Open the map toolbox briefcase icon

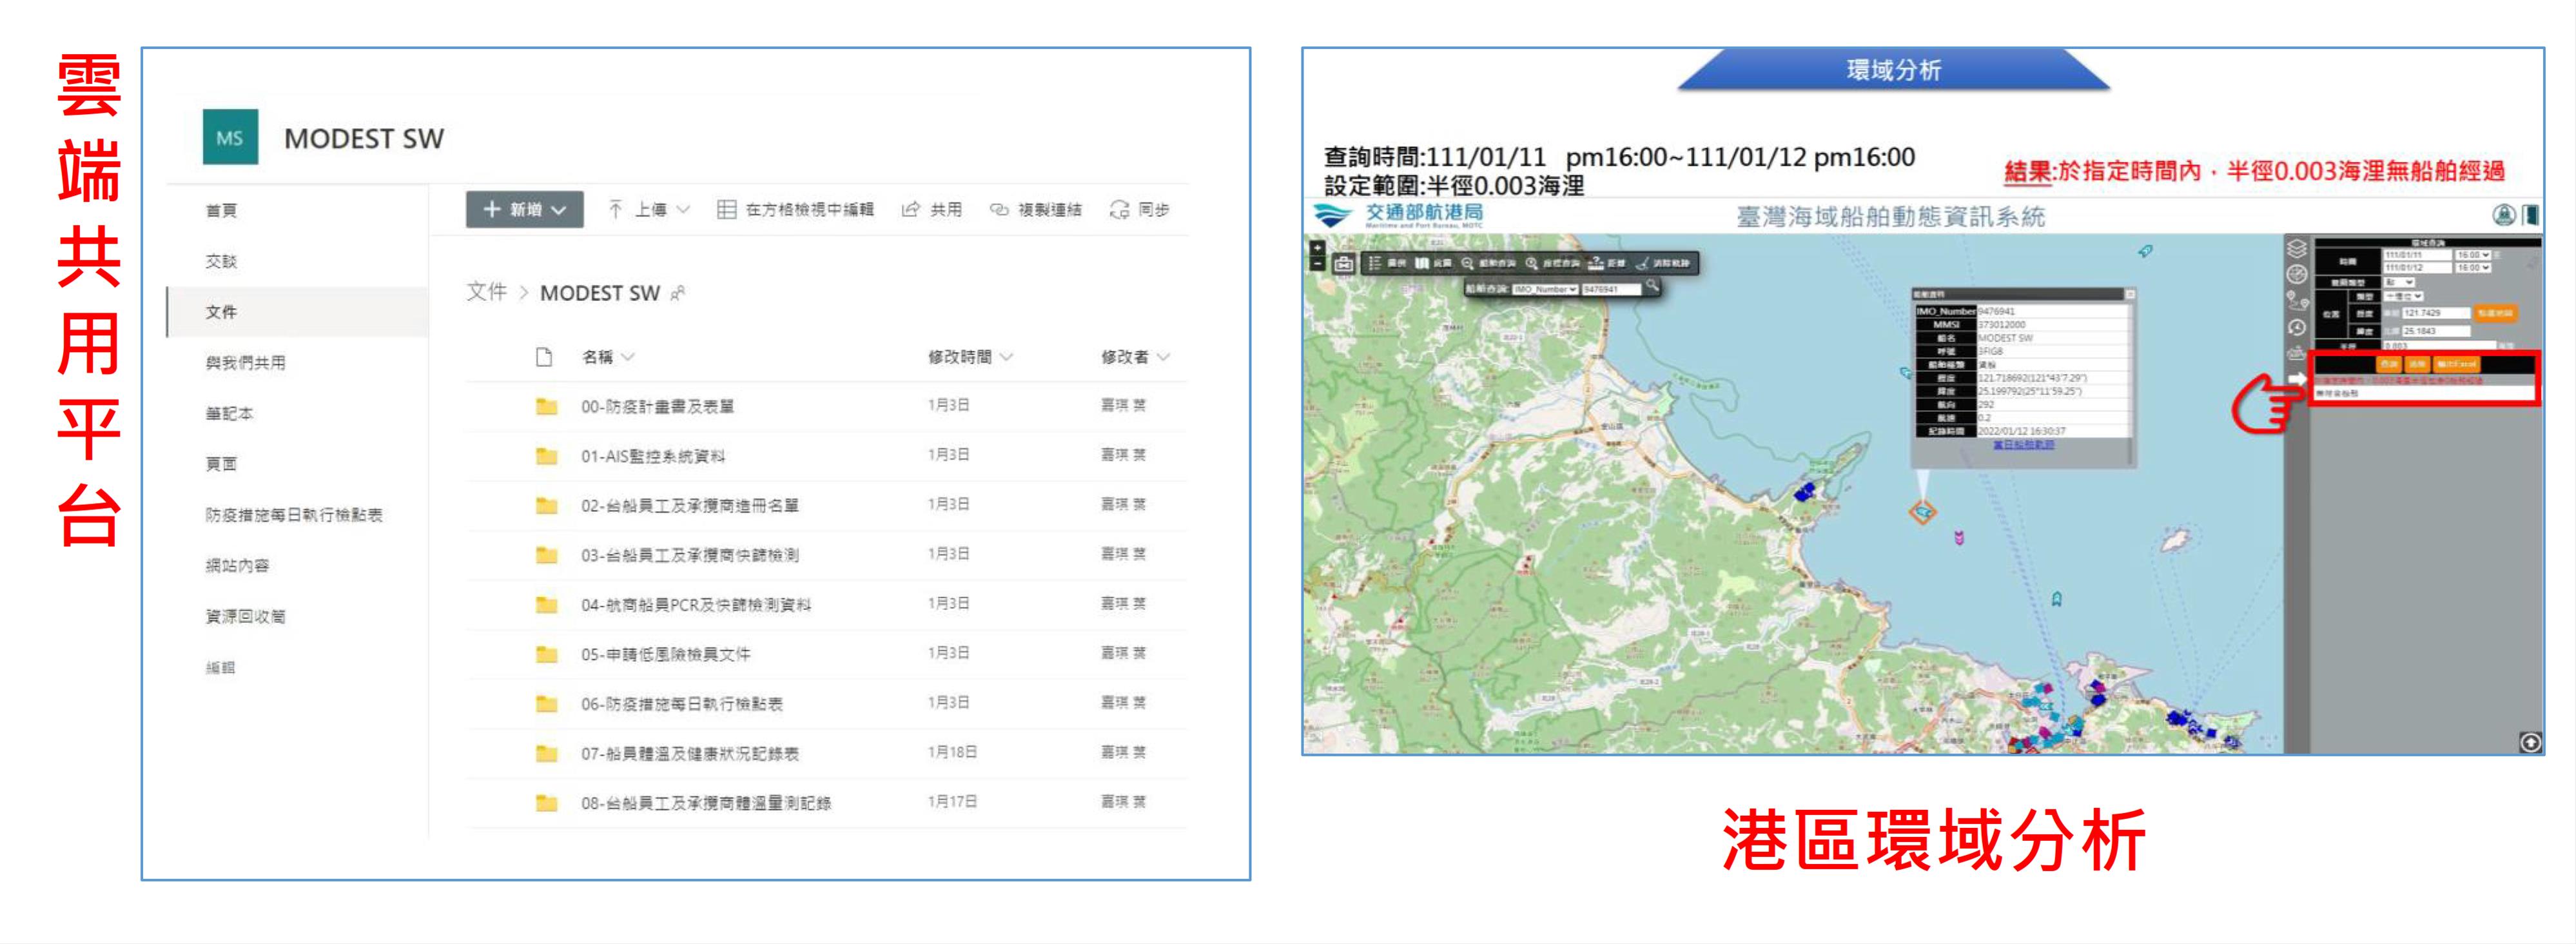click(1343, 264)
